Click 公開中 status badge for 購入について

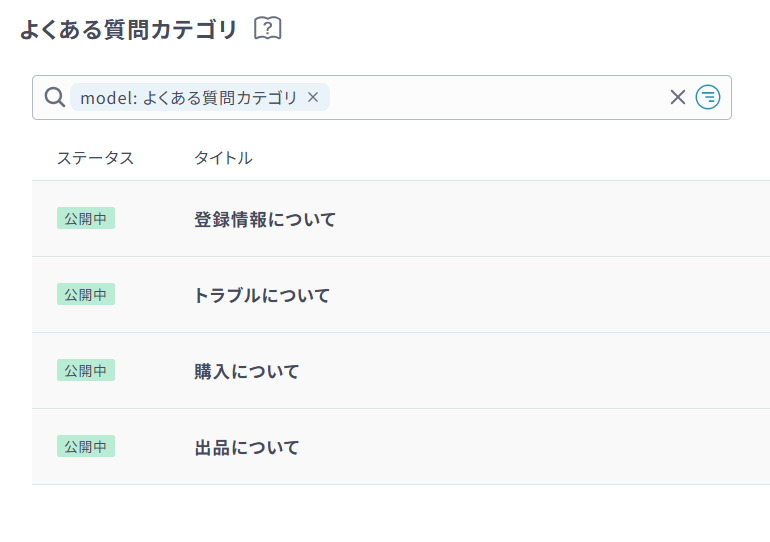coord(86,370)
